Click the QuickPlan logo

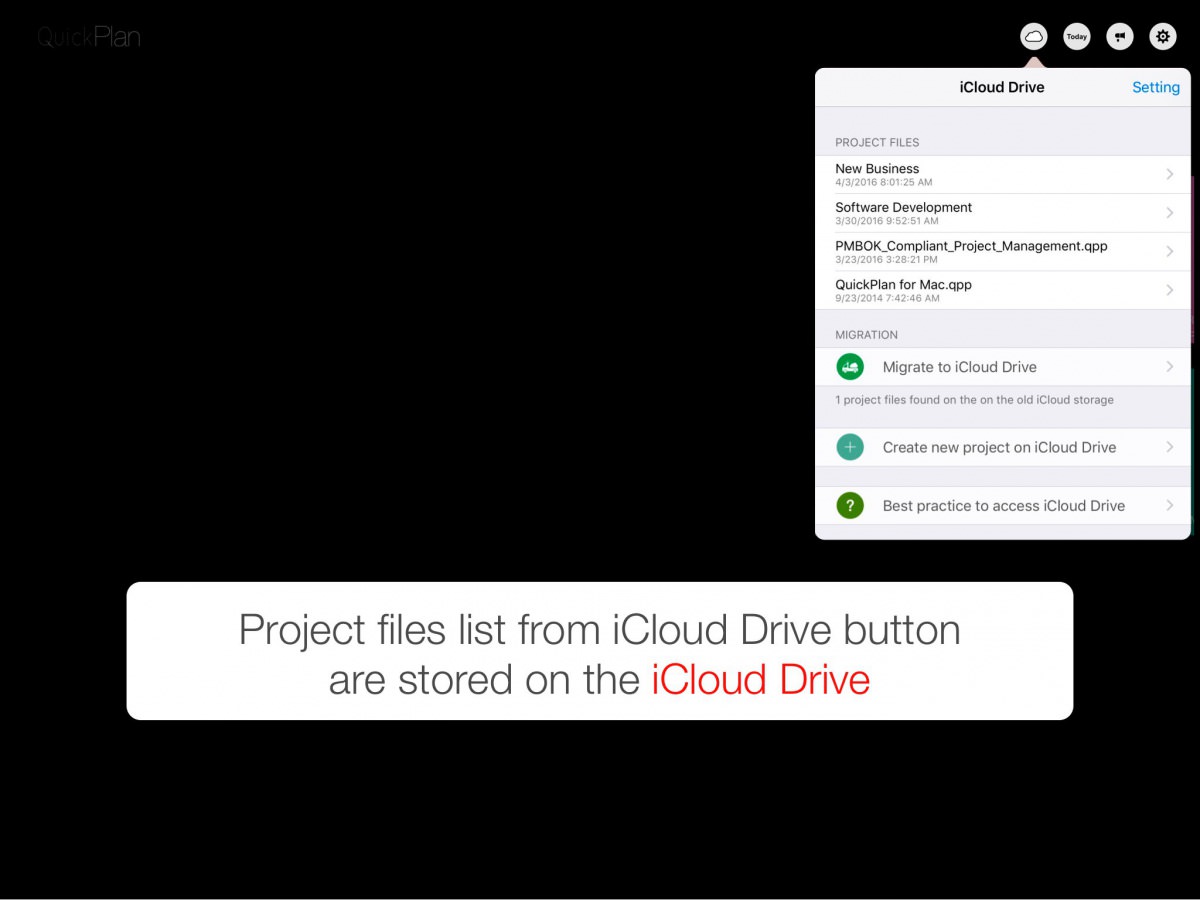click(x=89, y=38)
